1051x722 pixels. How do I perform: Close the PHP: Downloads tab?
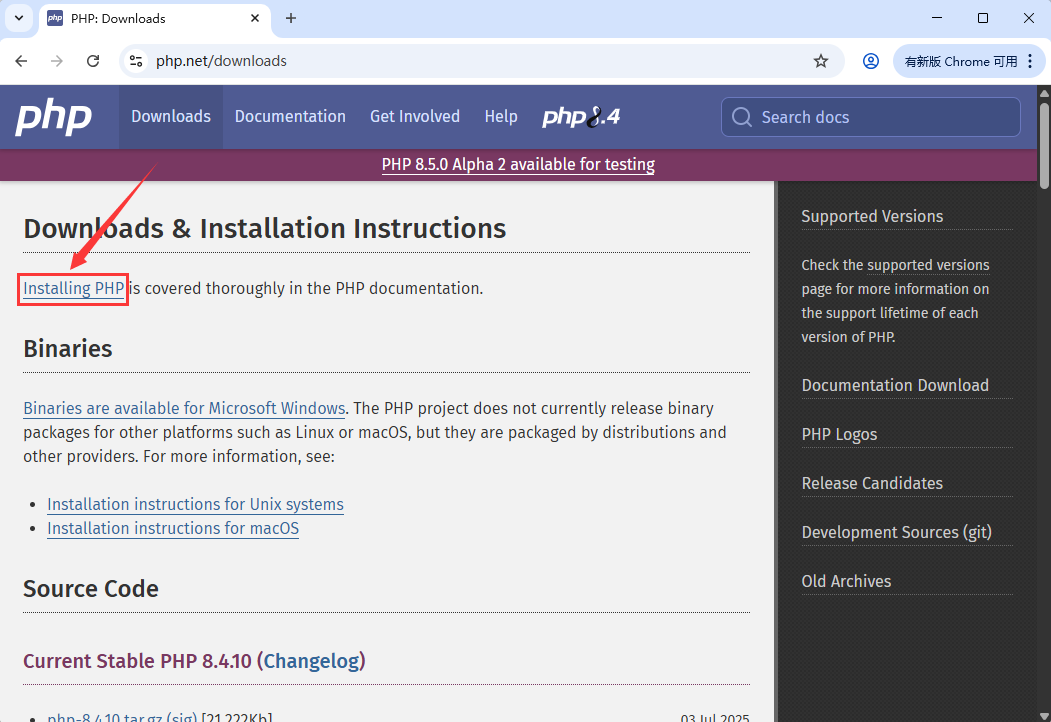255,18
